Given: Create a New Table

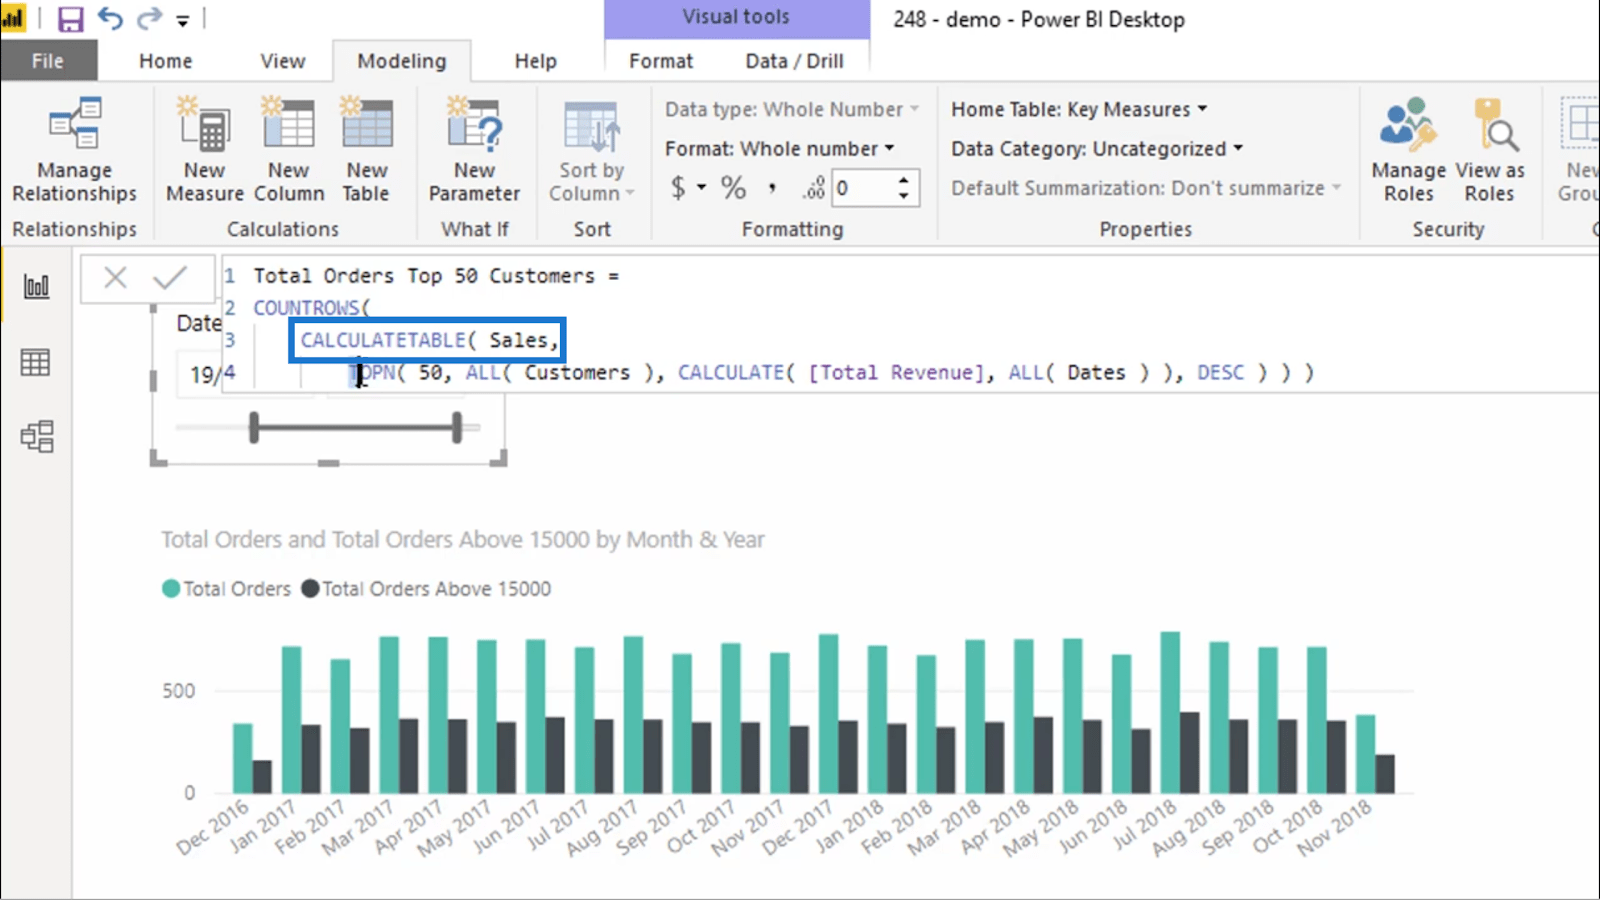Looking at the screenshot, I should (x=367, y=150).
